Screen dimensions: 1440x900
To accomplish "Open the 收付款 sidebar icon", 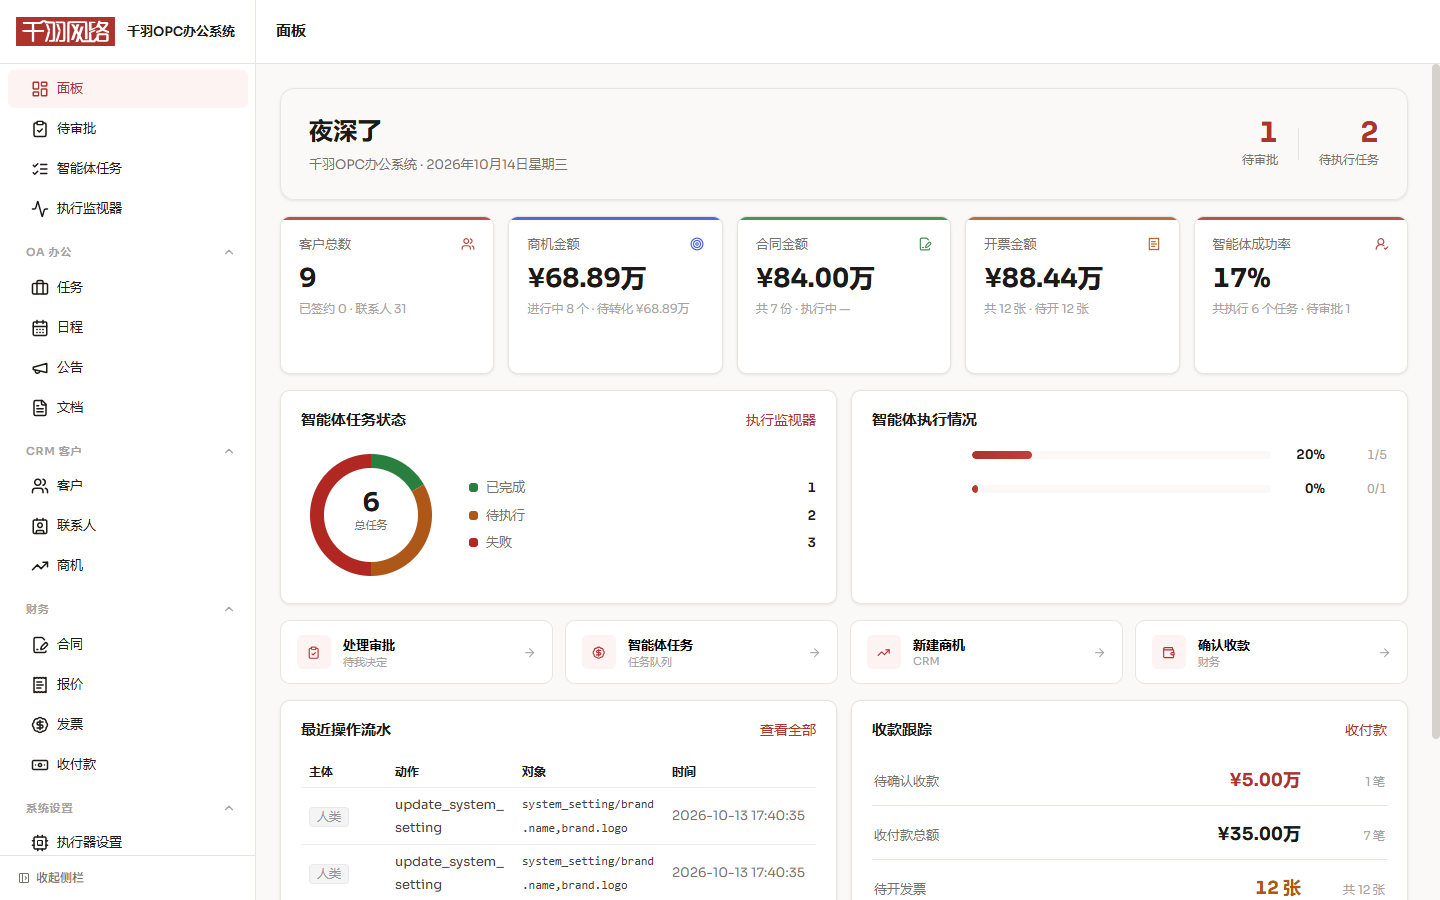I will point(40,764).
